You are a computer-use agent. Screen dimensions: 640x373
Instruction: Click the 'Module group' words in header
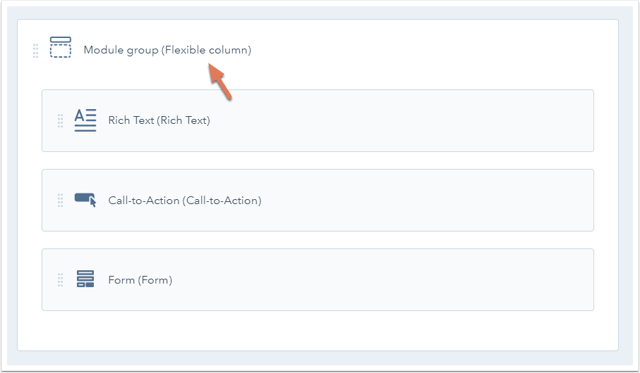coord(121,50)
